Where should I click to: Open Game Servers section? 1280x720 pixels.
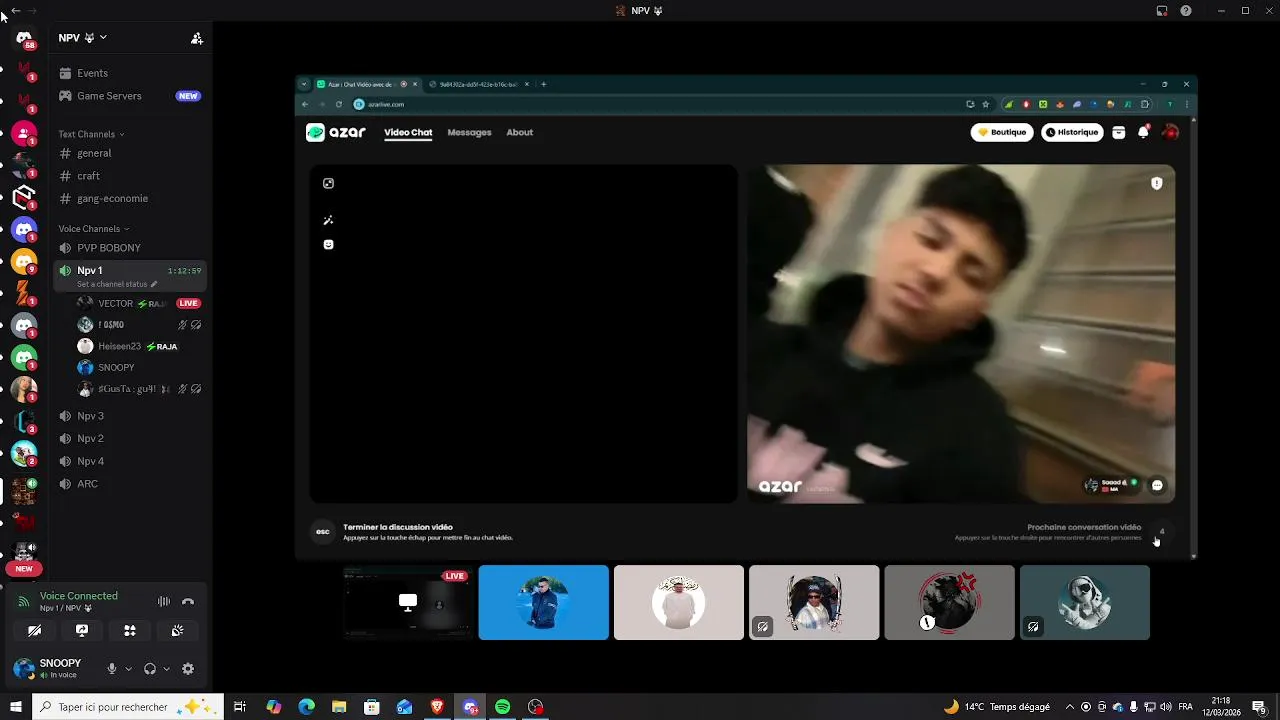(130, 96)
